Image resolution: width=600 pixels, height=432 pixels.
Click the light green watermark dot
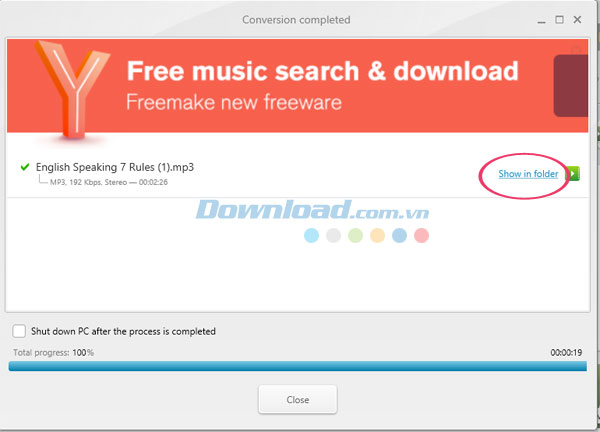pos(355,235)
